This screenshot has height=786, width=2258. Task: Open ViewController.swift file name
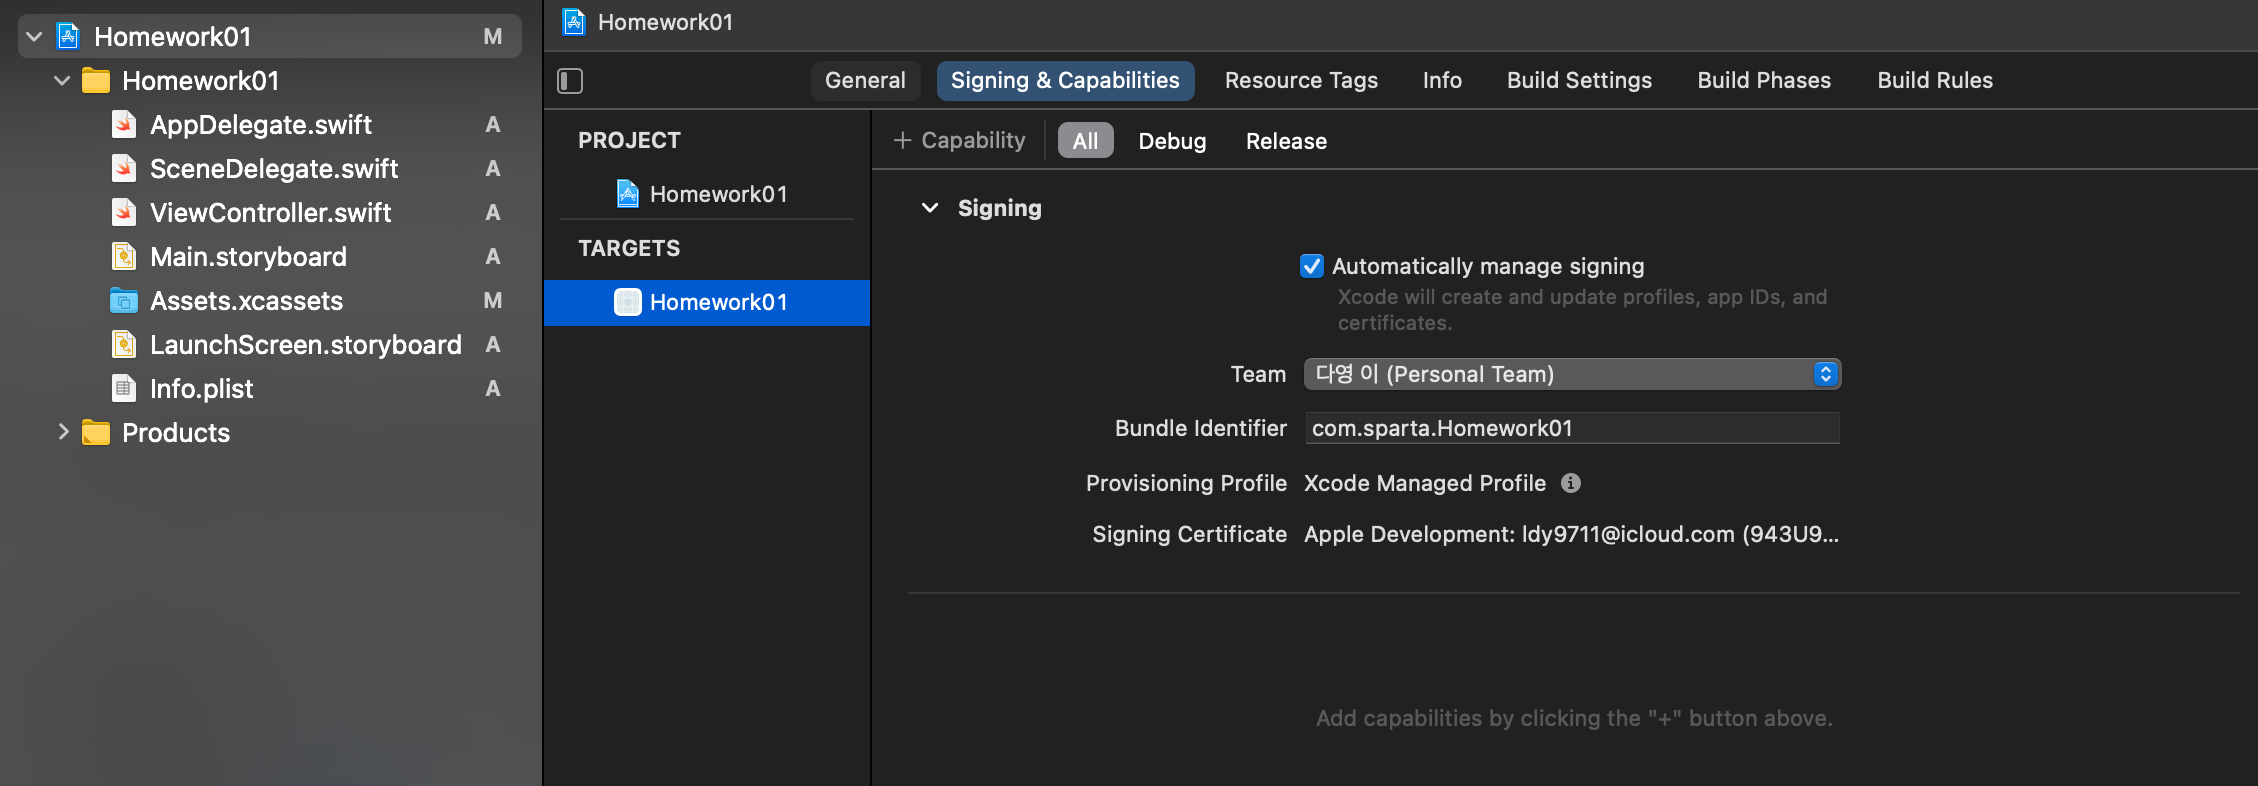coord(270,213)
